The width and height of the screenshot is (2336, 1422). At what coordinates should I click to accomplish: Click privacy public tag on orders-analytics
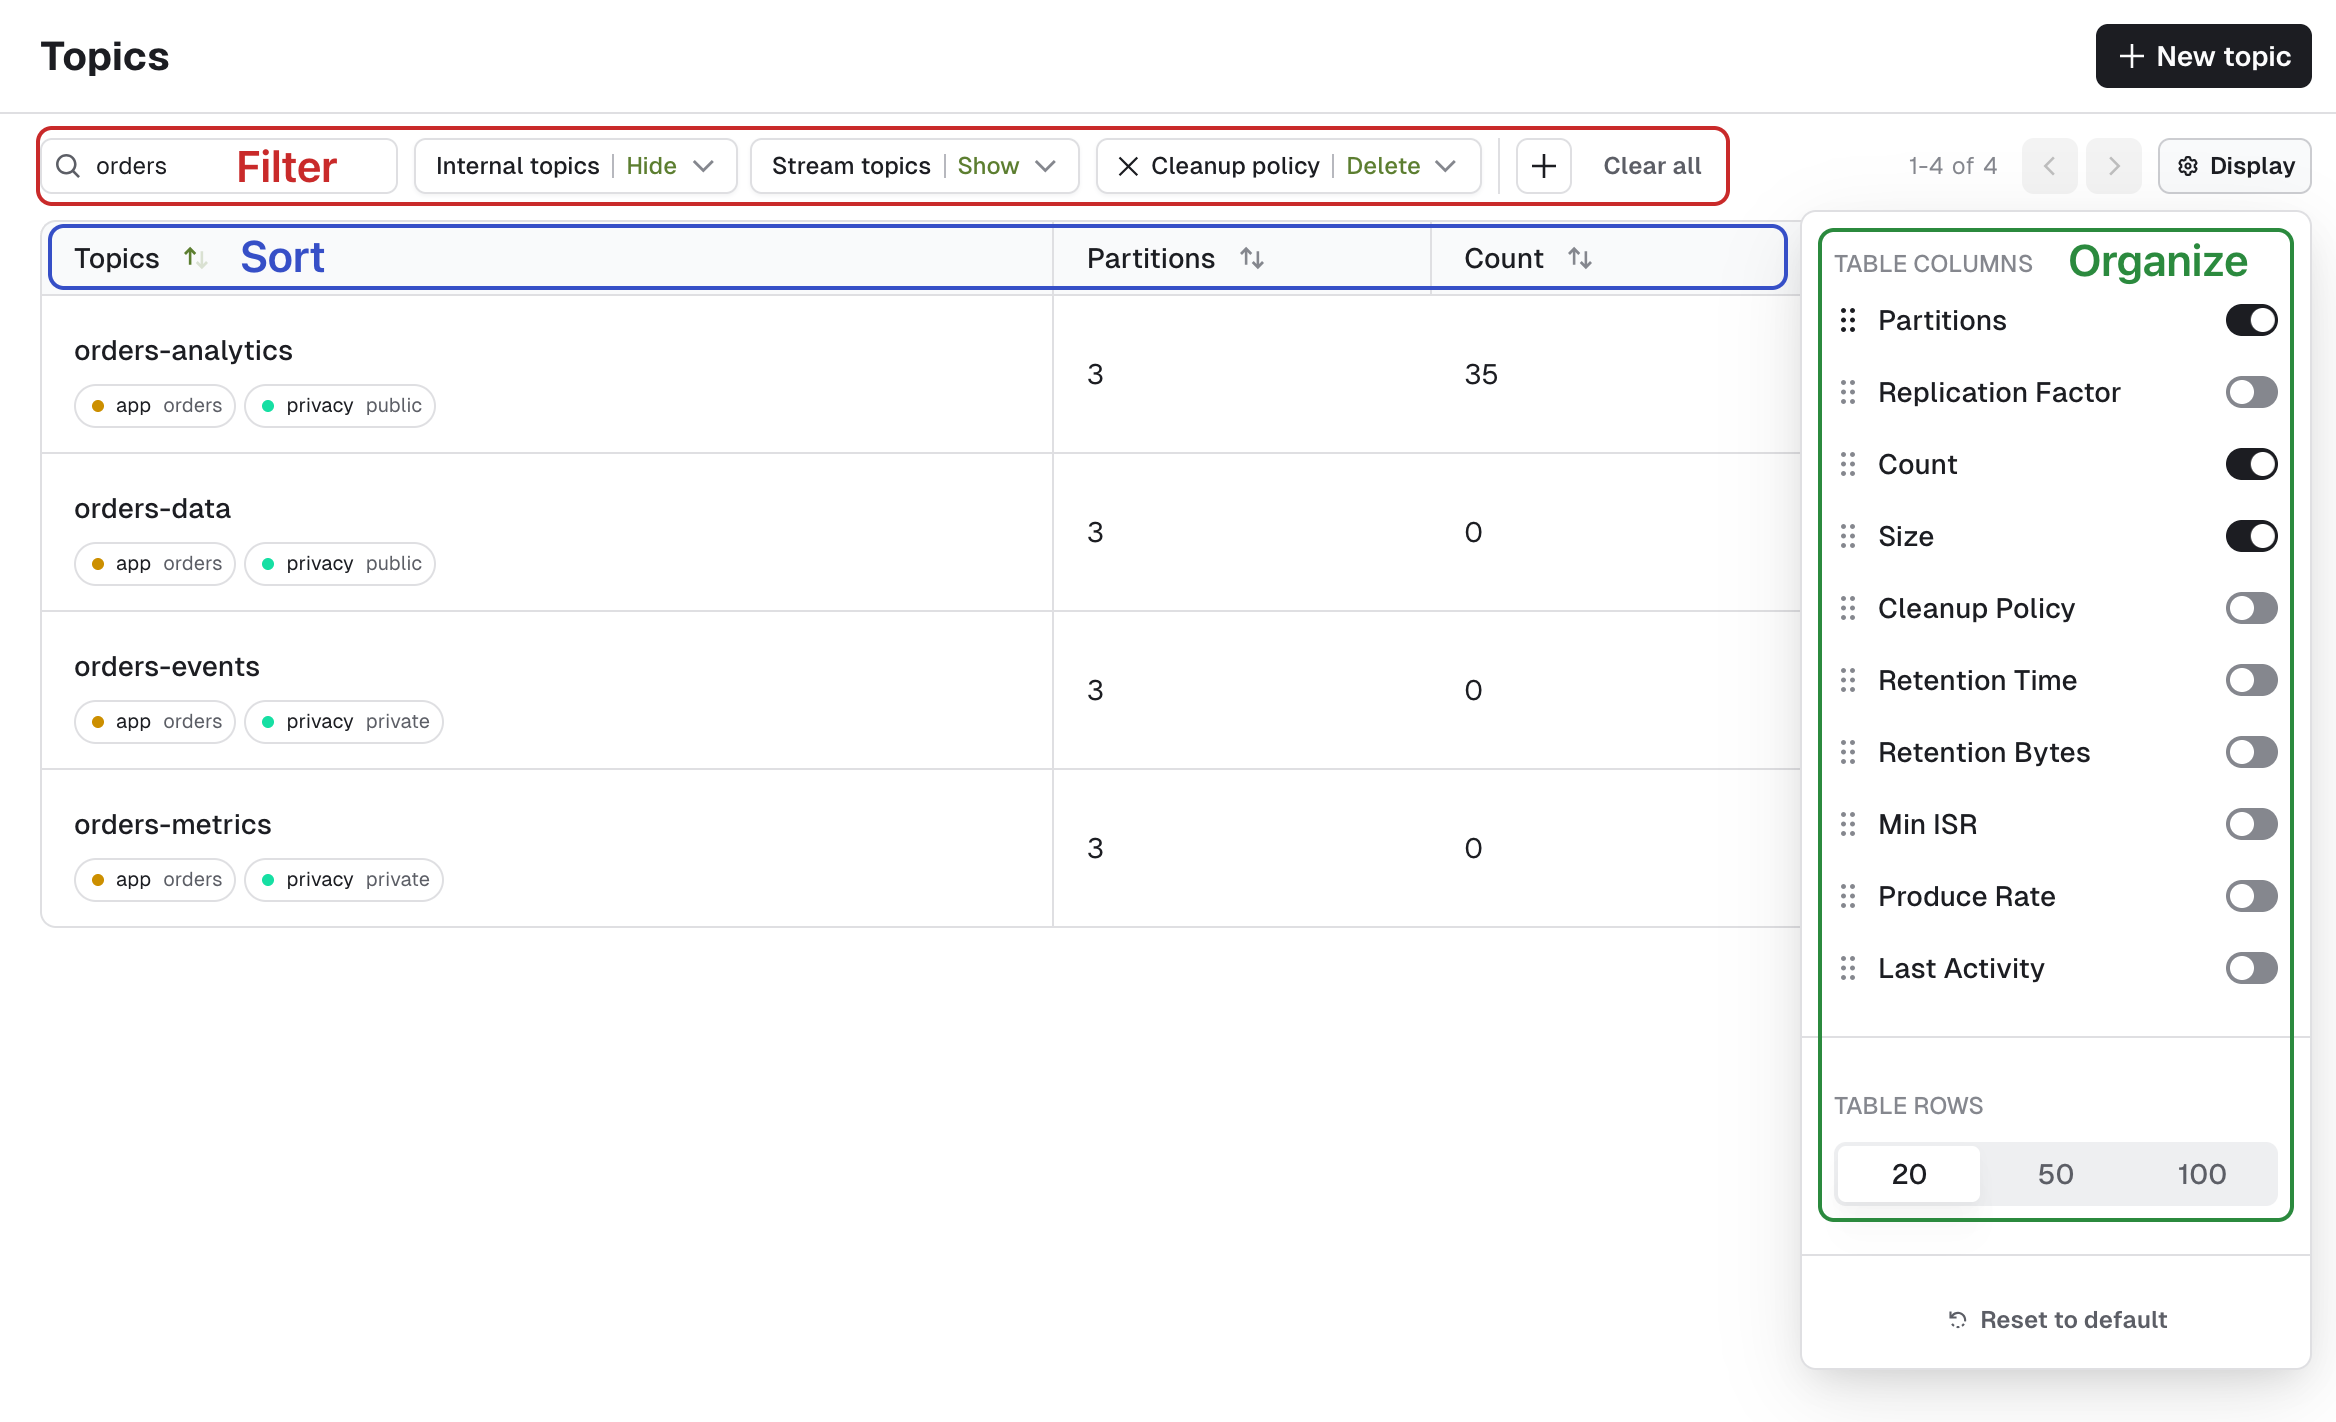(x=340, y=406)
